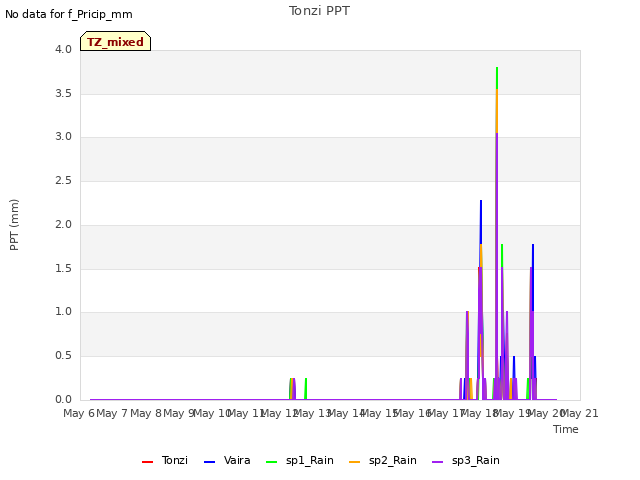Click the 1.5 y-axis tick label

(63, 269)
